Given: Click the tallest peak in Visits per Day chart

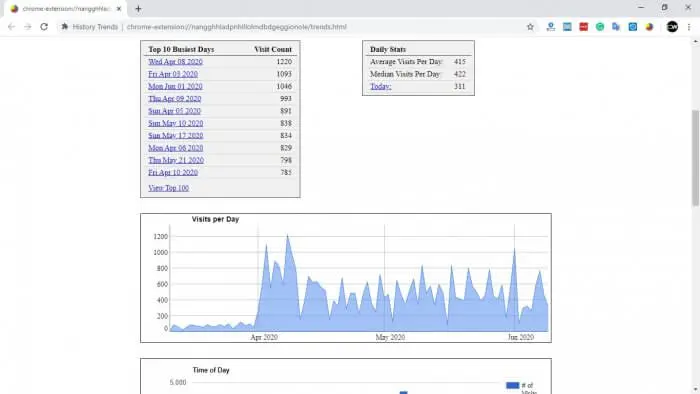Looking at the screenshot, I should pyautogui.click(x=287, y=236).
